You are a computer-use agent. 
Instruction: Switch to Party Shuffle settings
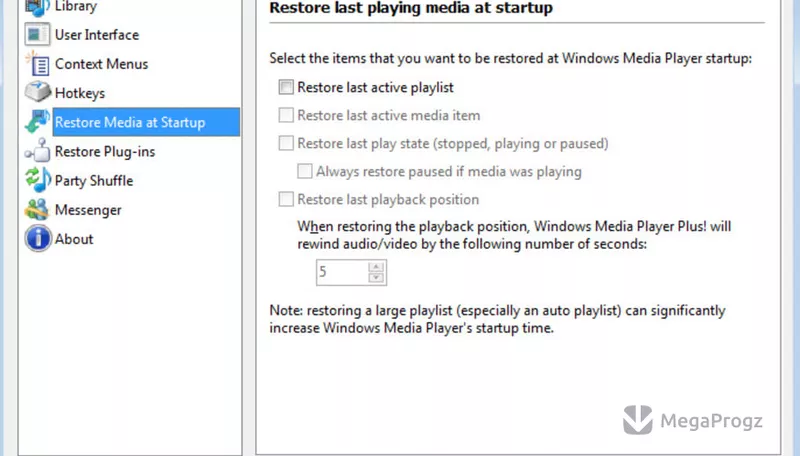[94, 181]
